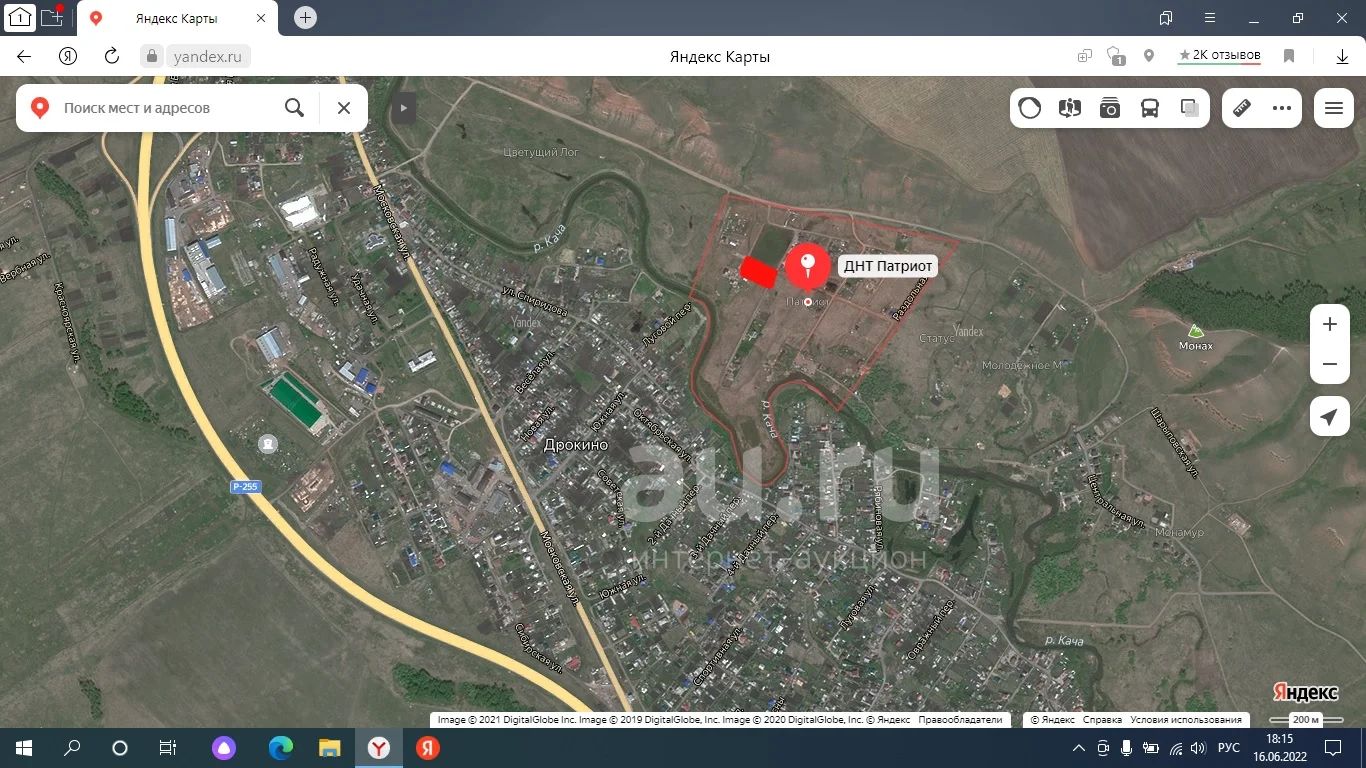Reload the page

(x=112, y=57)
